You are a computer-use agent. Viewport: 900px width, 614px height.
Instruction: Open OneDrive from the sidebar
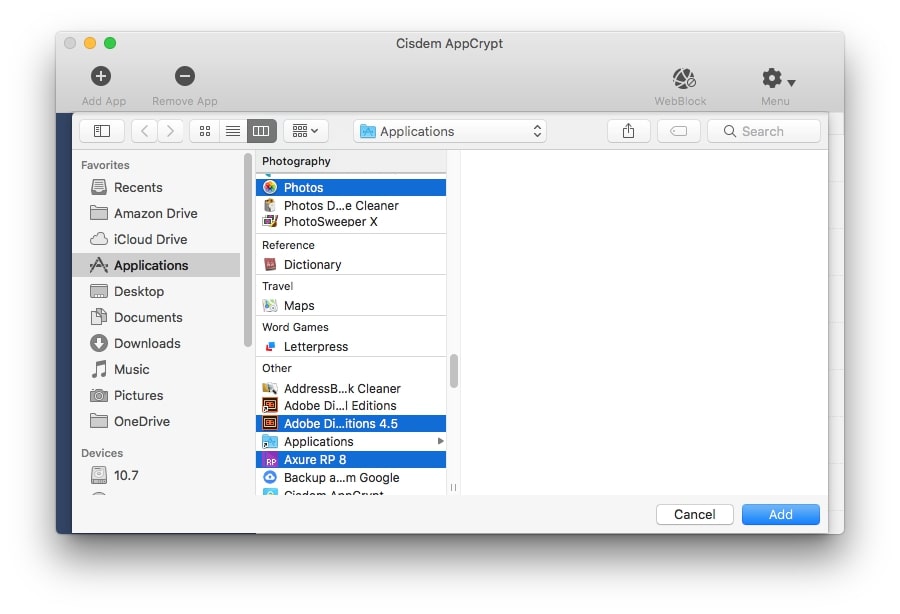pos(157,421)
